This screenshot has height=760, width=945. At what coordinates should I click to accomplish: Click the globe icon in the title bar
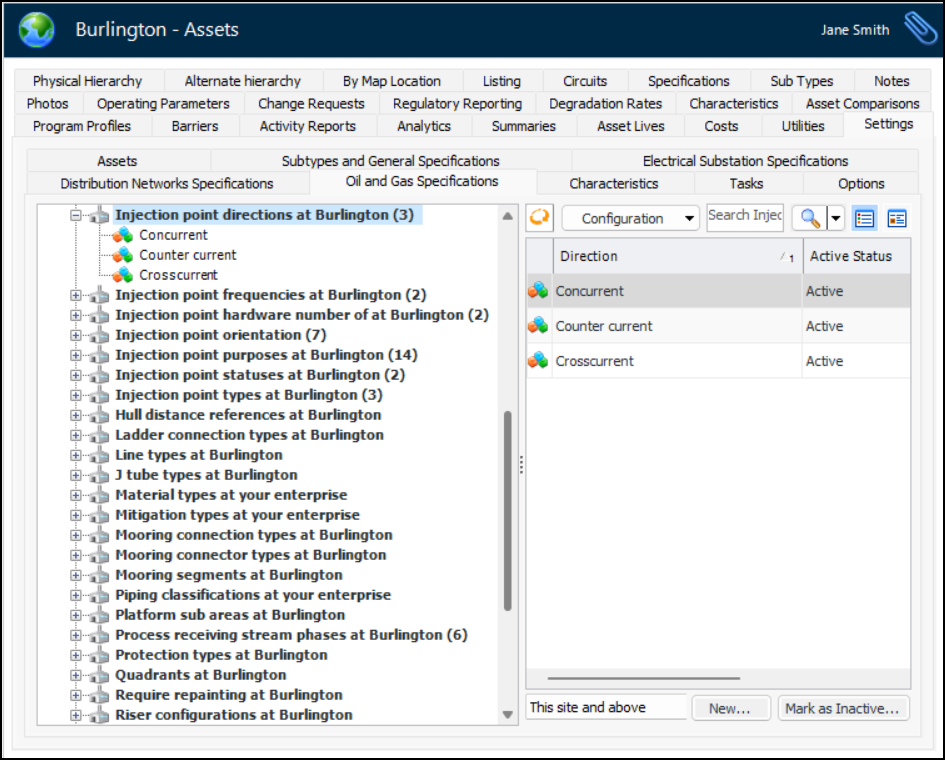pyautogui.click(x=37, y=30)
